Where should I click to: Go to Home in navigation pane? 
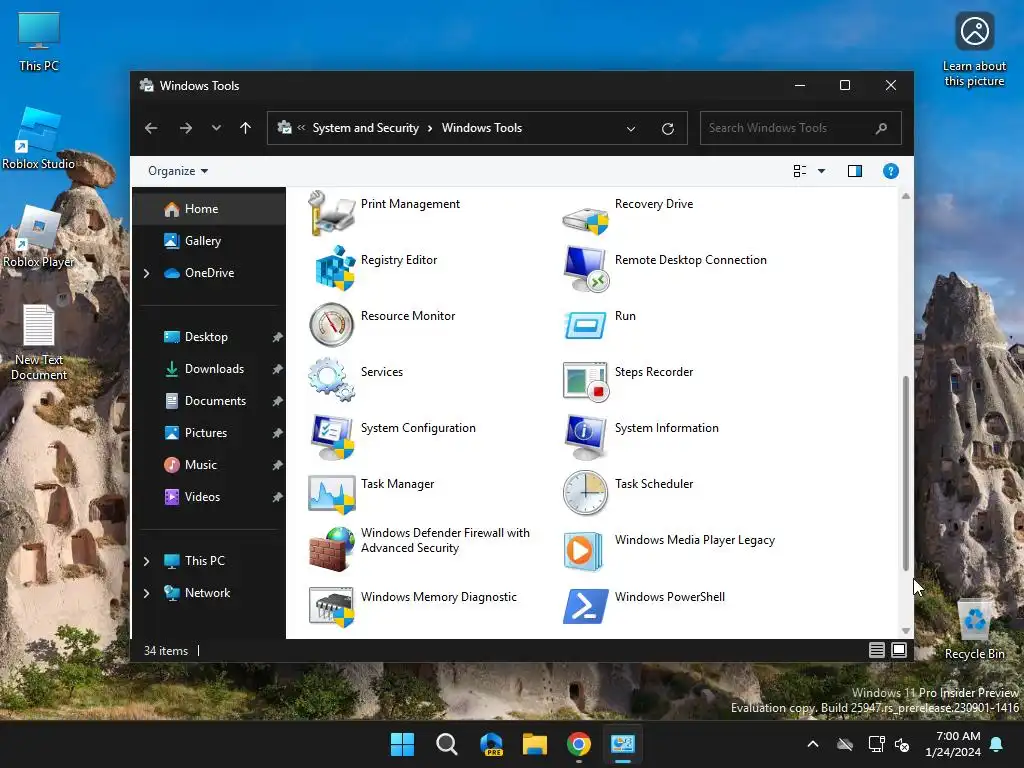(209, 209)
